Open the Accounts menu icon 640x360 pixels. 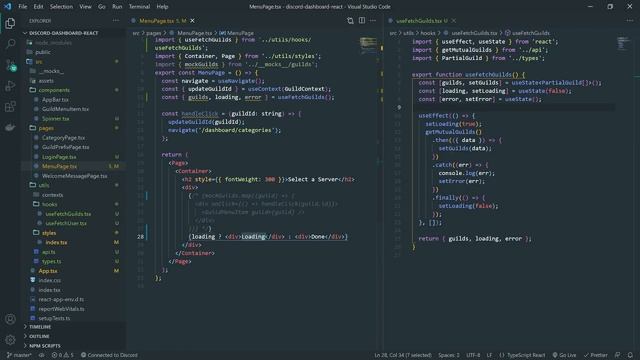10,319
